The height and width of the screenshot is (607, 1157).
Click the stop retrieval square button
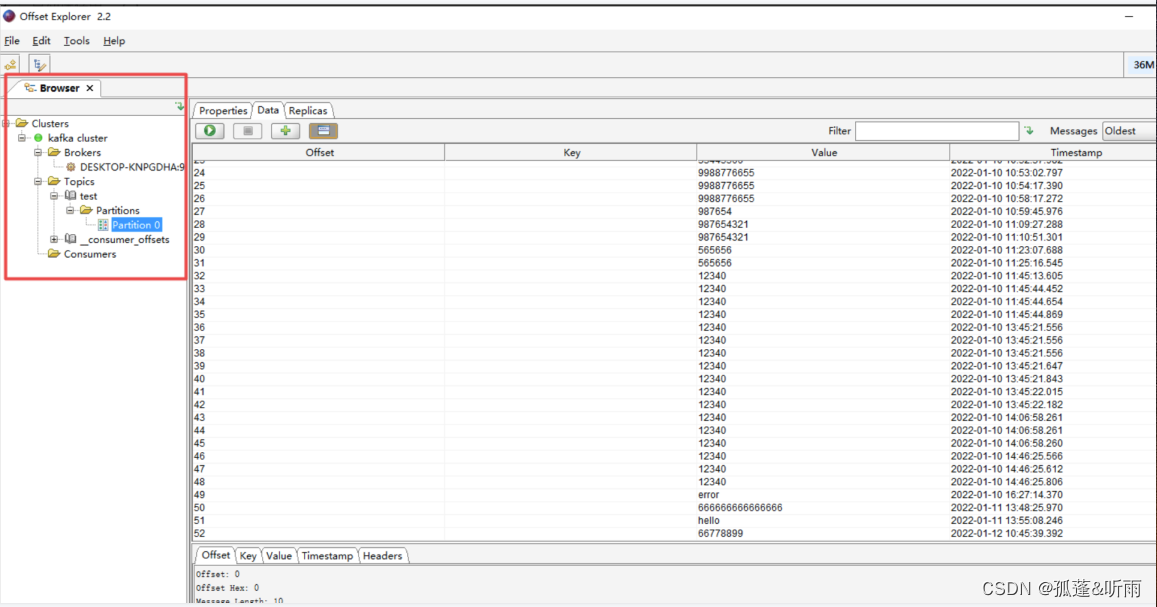click(x=248, y=131)
